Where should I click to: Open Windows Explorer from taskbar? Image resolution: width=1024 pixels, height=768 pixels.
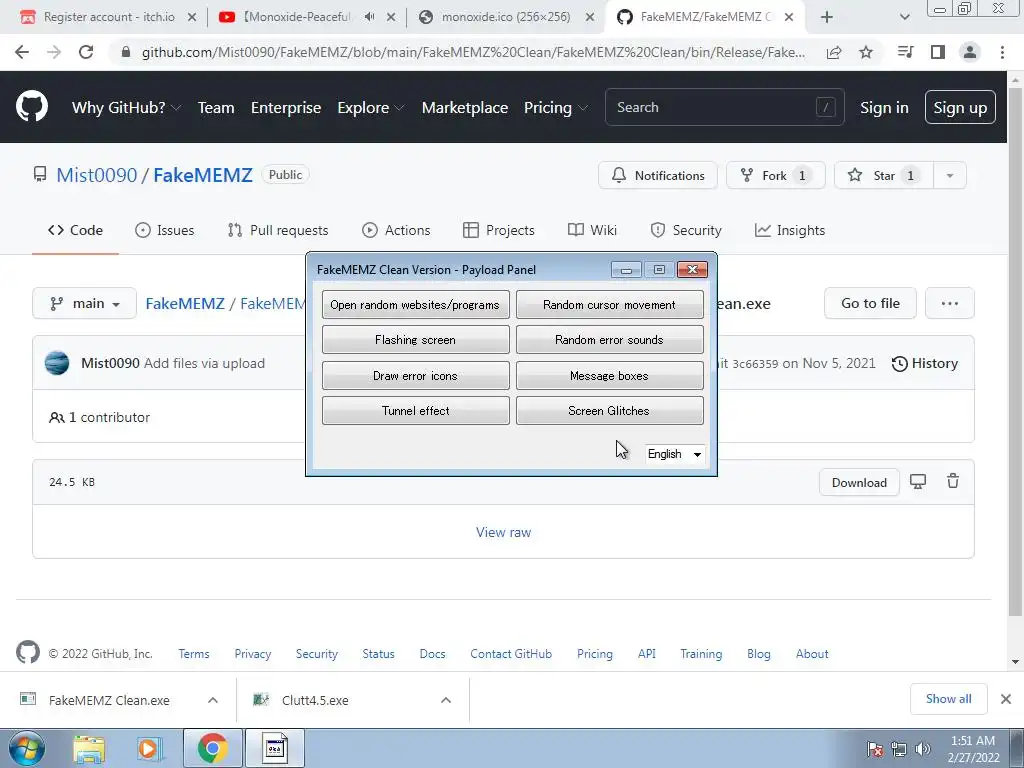[x=89, y=748]
